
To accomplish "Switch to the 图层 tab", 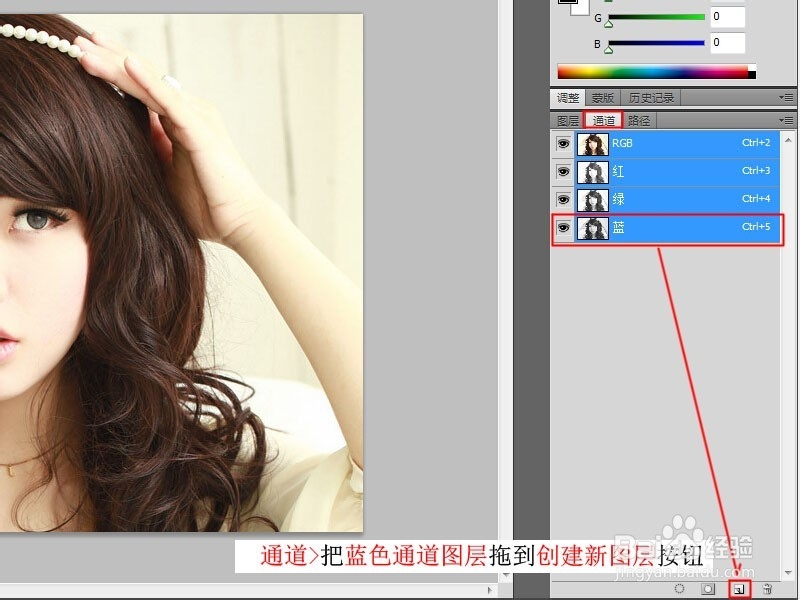I will click(x=567, y=121).
